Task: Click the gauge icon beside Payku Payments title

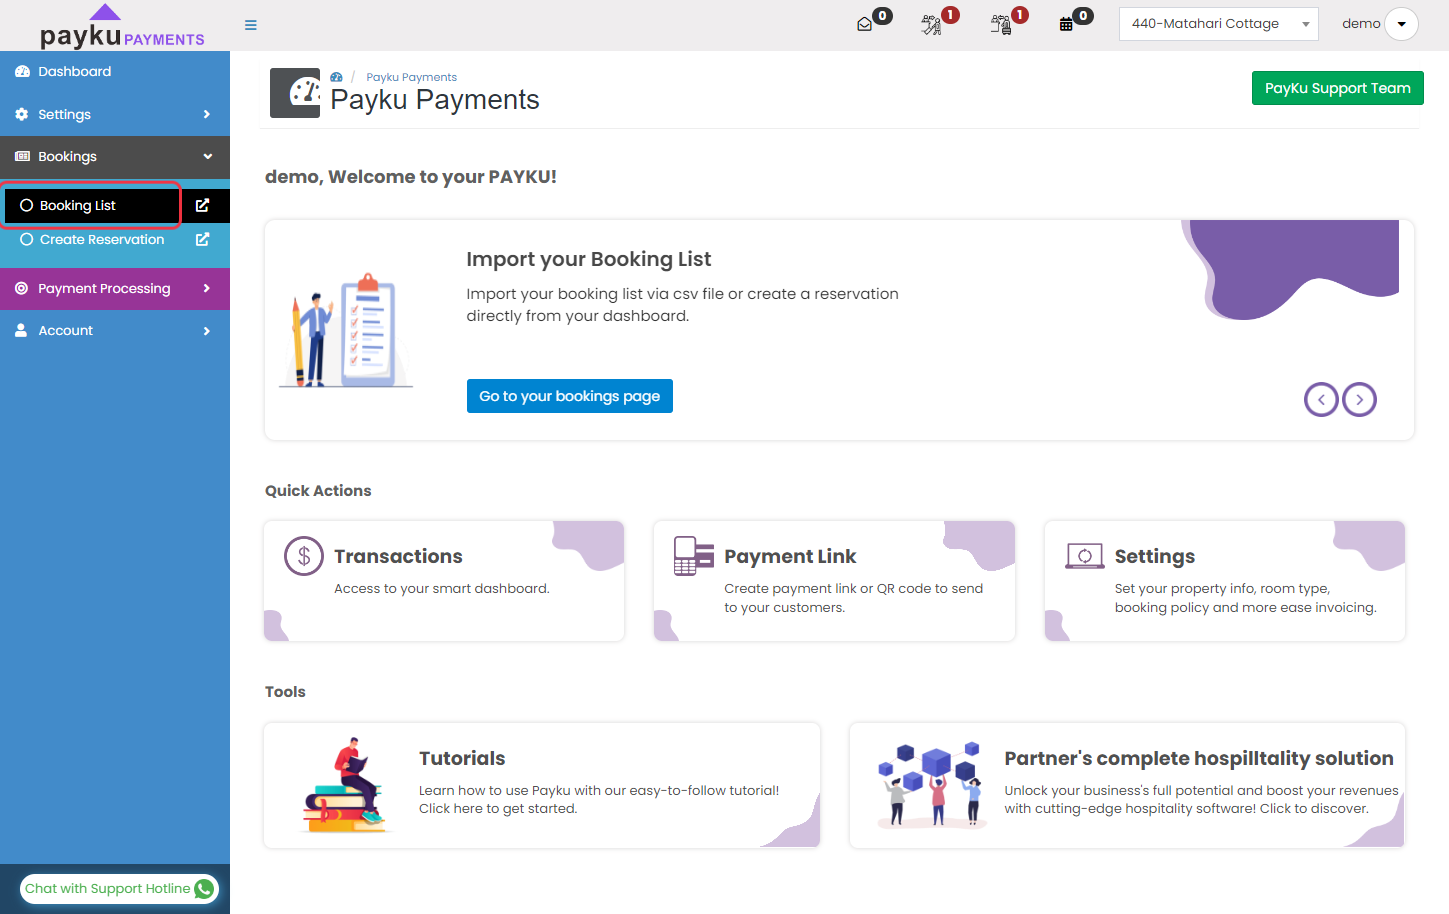Action: tap(295, 93)
